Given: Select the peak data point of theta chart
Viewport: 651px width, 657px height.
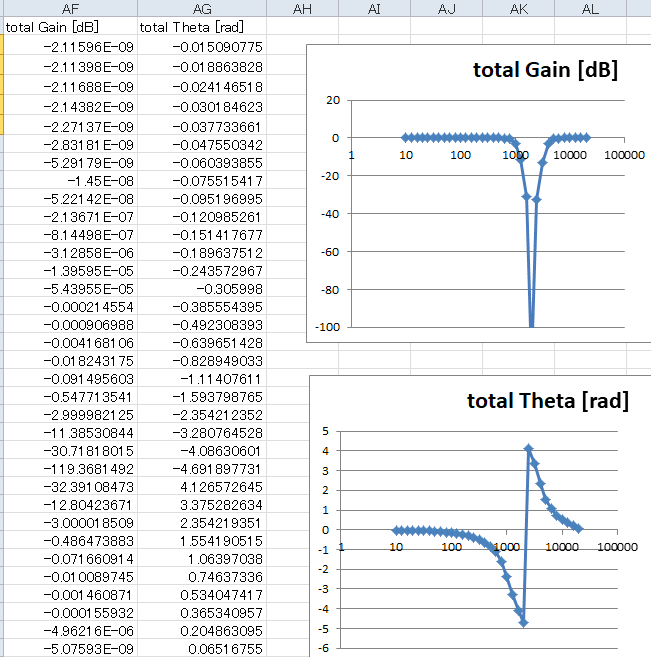Looking at the screenshot, I should (x=528, y=449).
